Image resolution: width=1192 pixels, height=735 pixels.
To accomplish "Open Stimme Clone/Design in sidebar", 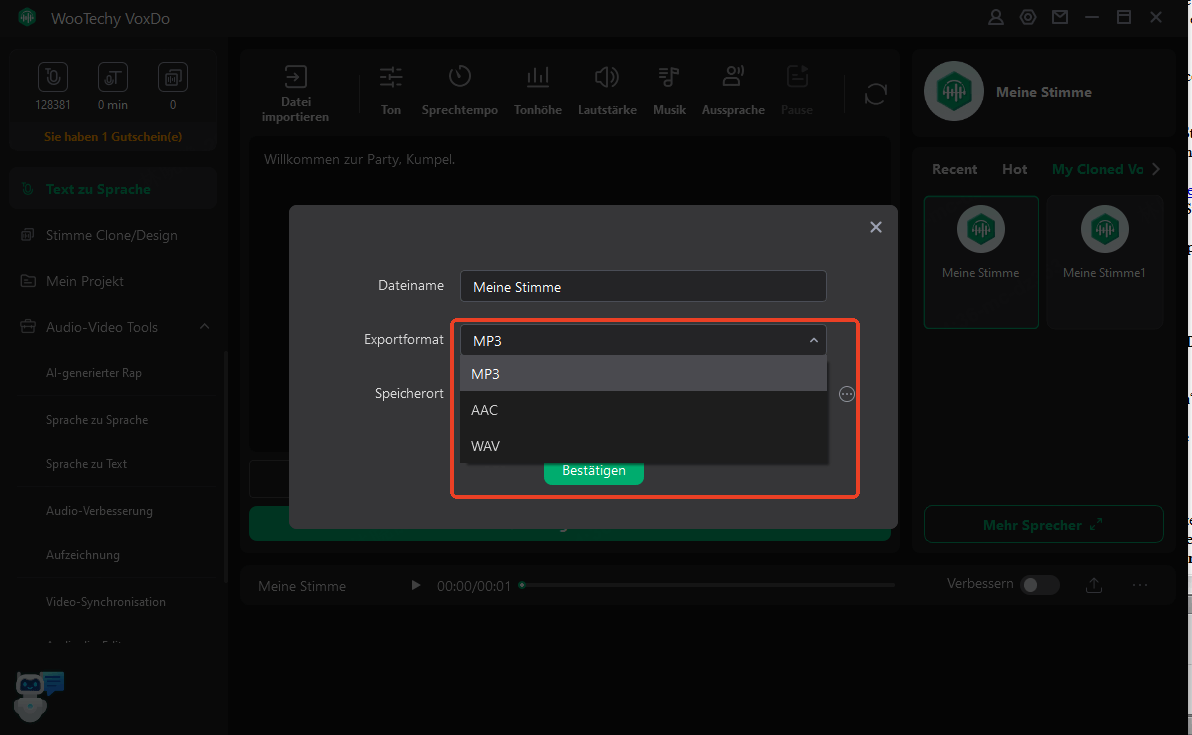I will [x=111, y=235].
